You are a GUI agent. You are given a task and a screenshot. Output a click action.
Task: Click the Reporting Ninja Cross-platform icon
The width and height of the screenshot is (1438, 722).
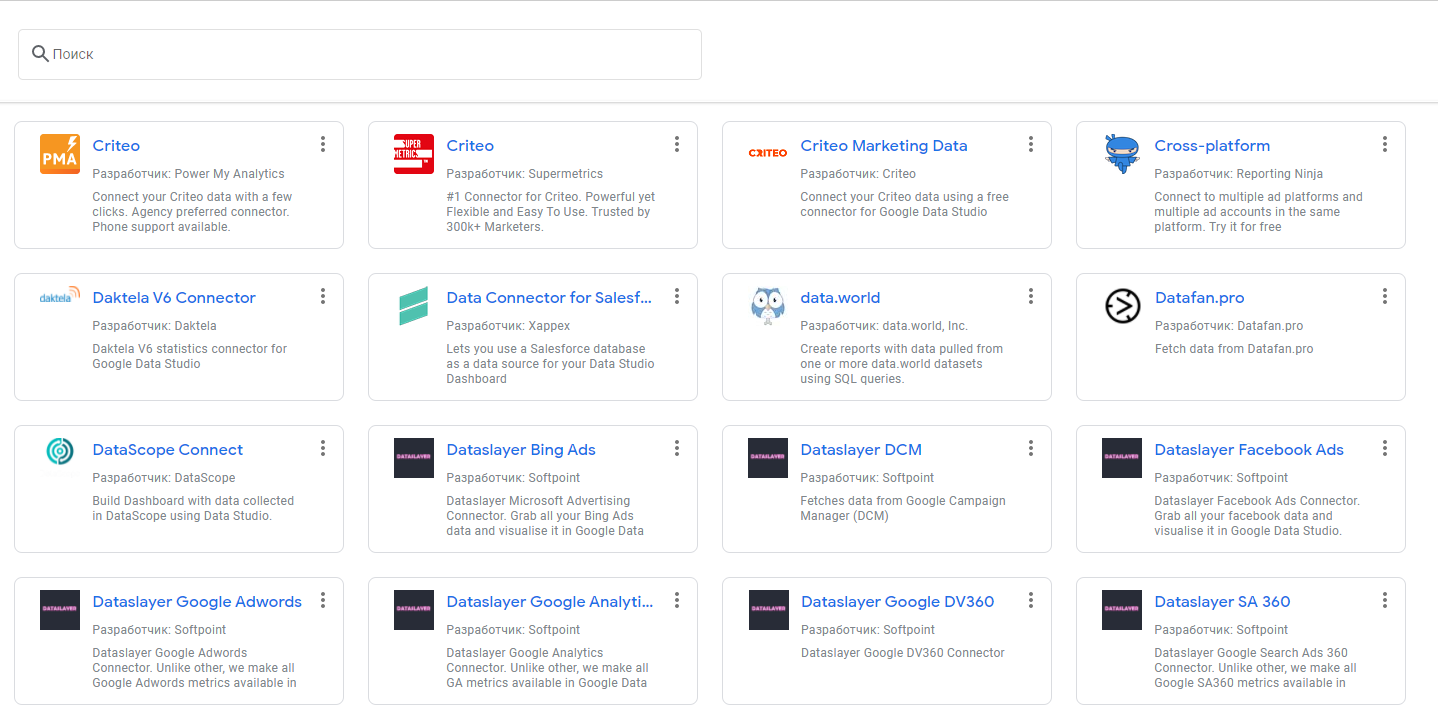pos(1122,154)
